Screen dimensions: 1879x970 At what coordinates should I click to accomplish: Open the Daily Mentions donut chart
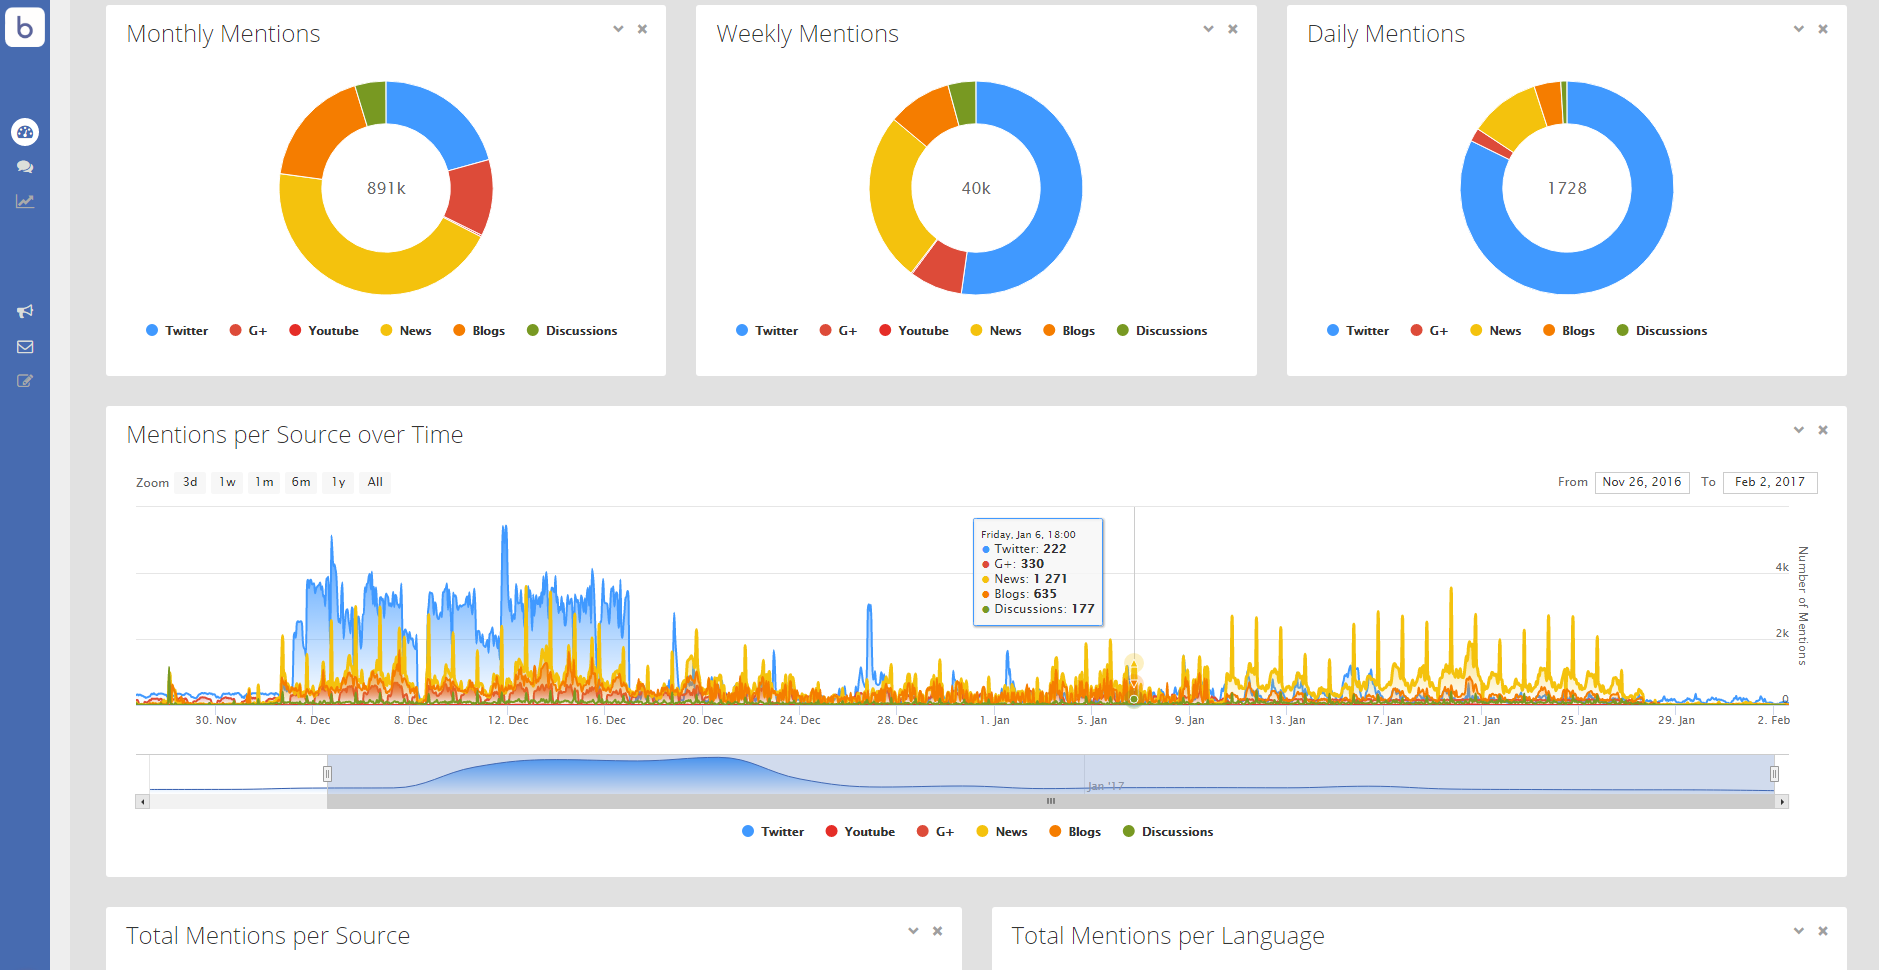(1566, 188)
